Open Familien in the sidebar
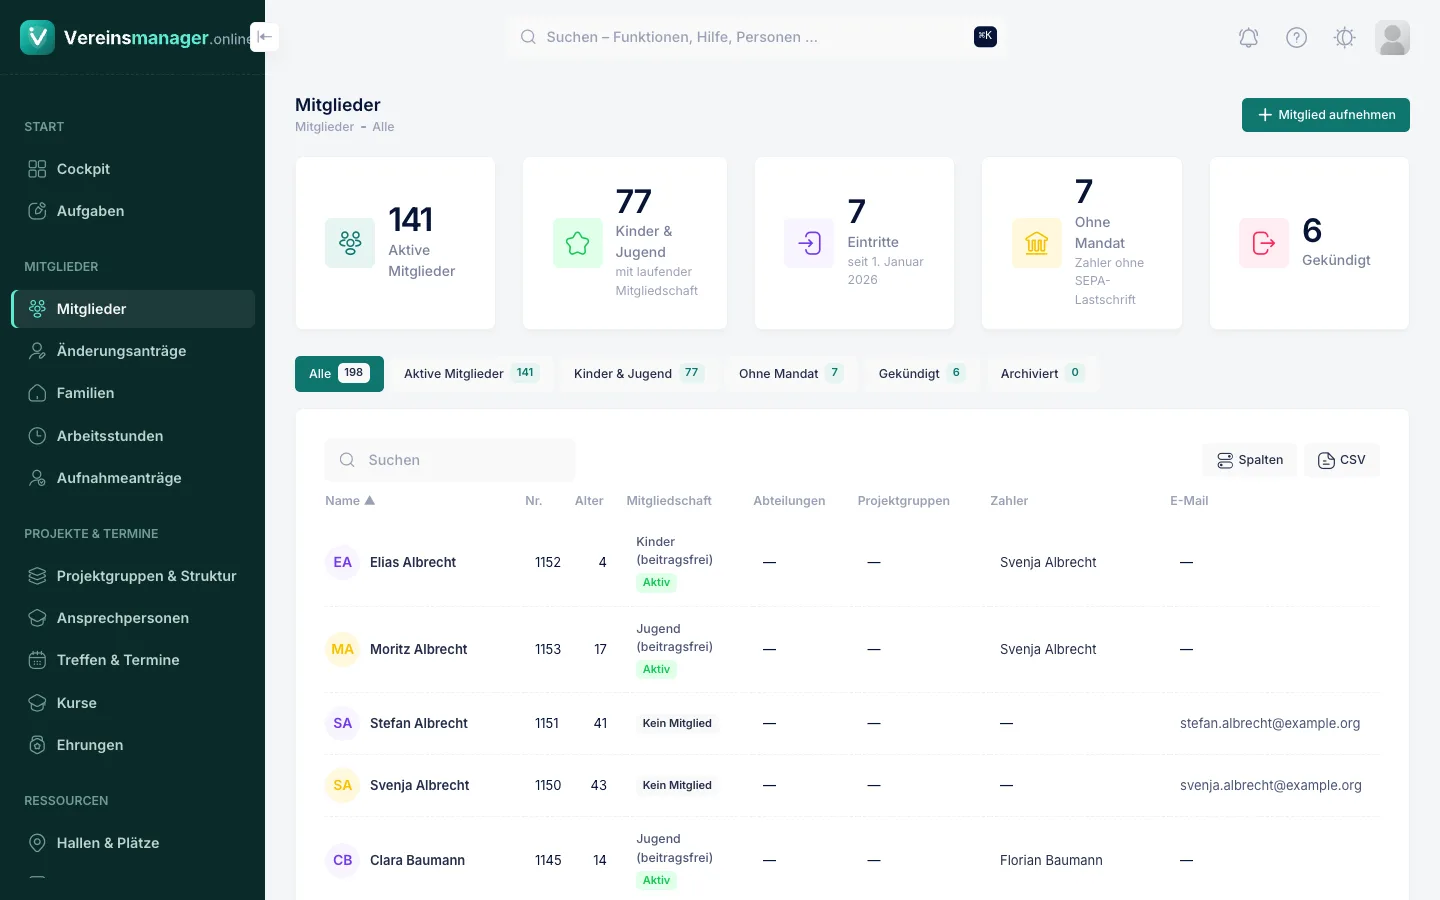Screen dimensions: 1440x900 click(133, 393)
